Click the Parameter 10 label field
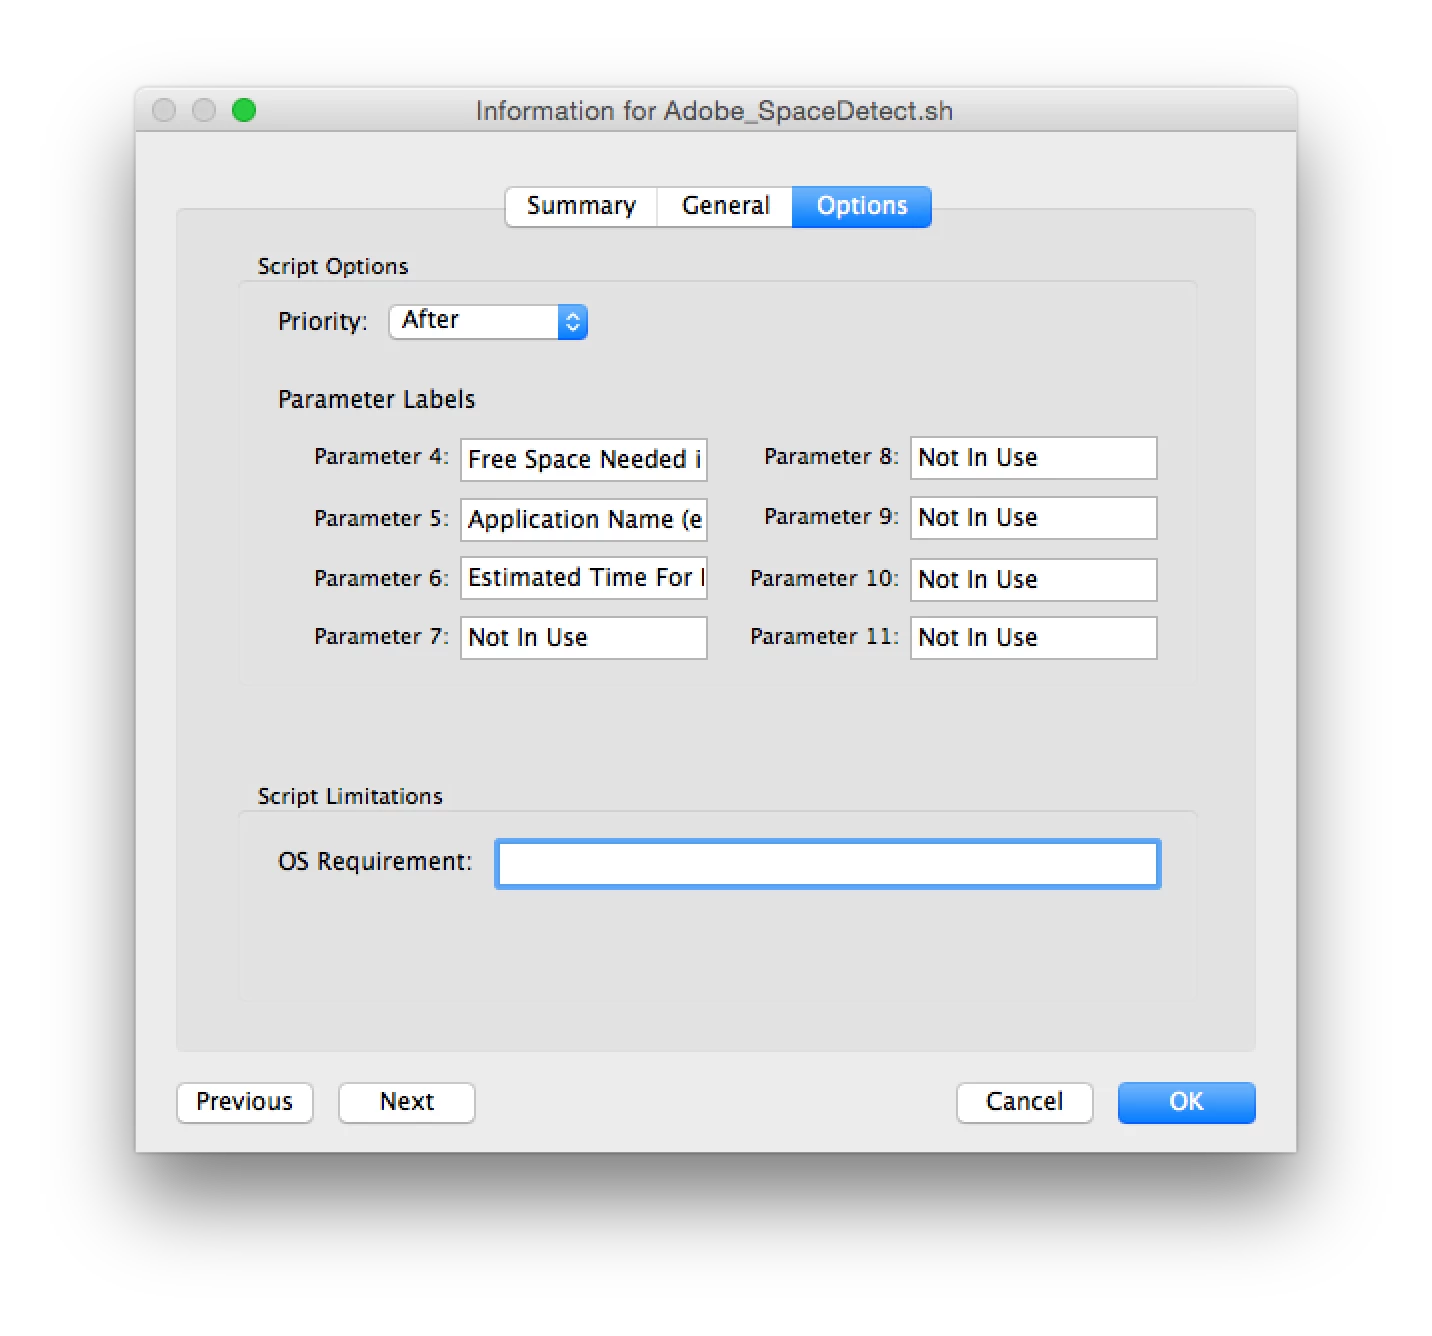 pyautogui.click(x=1034, y=580)
